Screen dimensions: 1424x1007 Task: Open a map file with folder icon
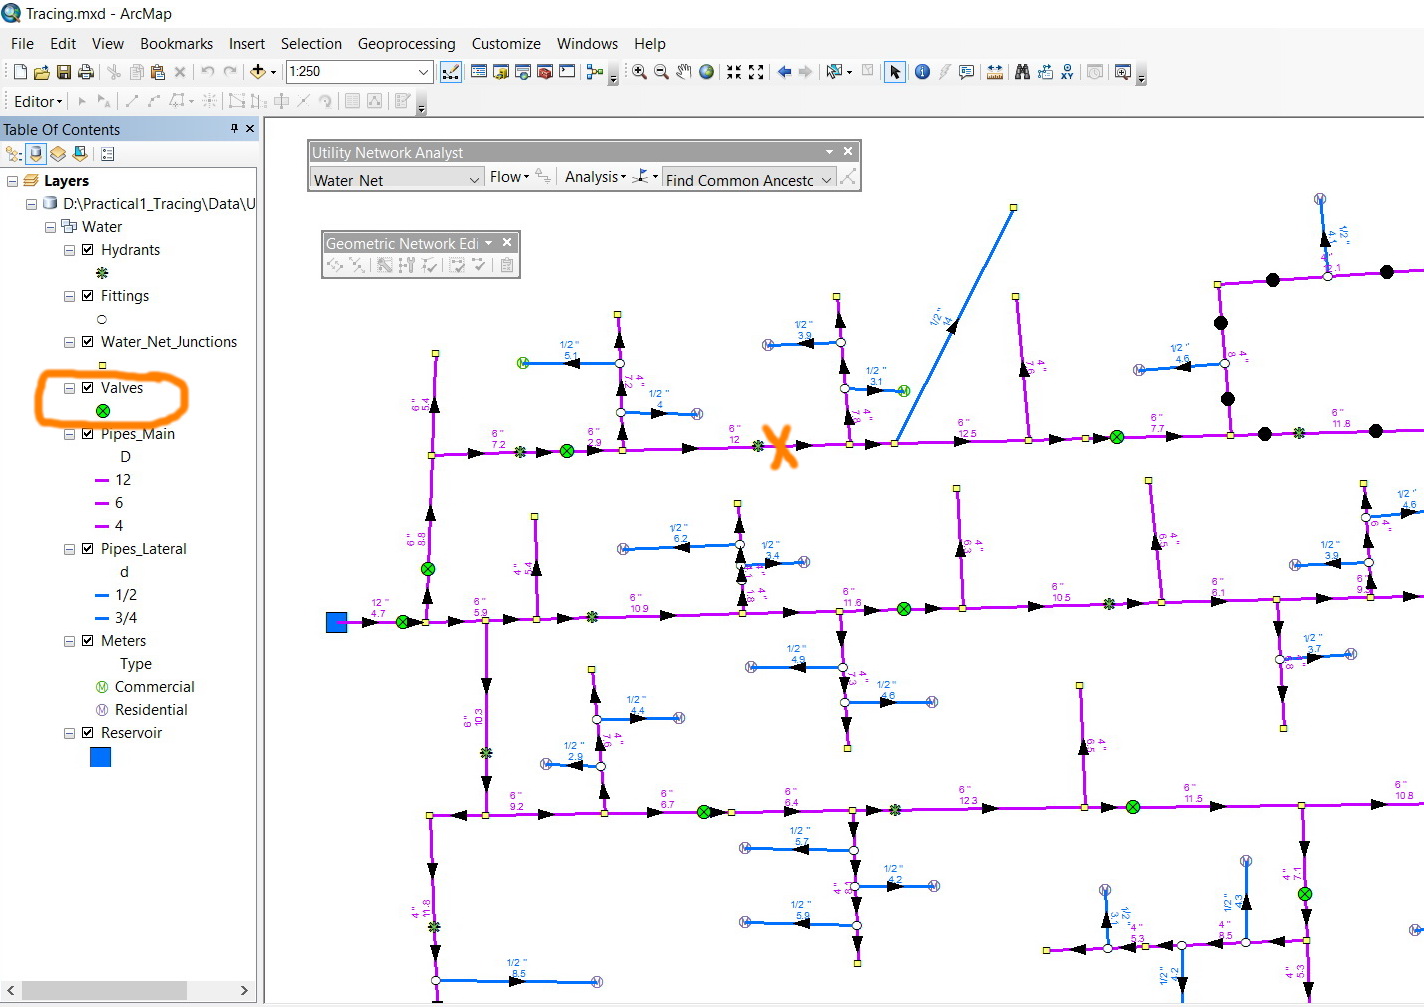[41, 72]
